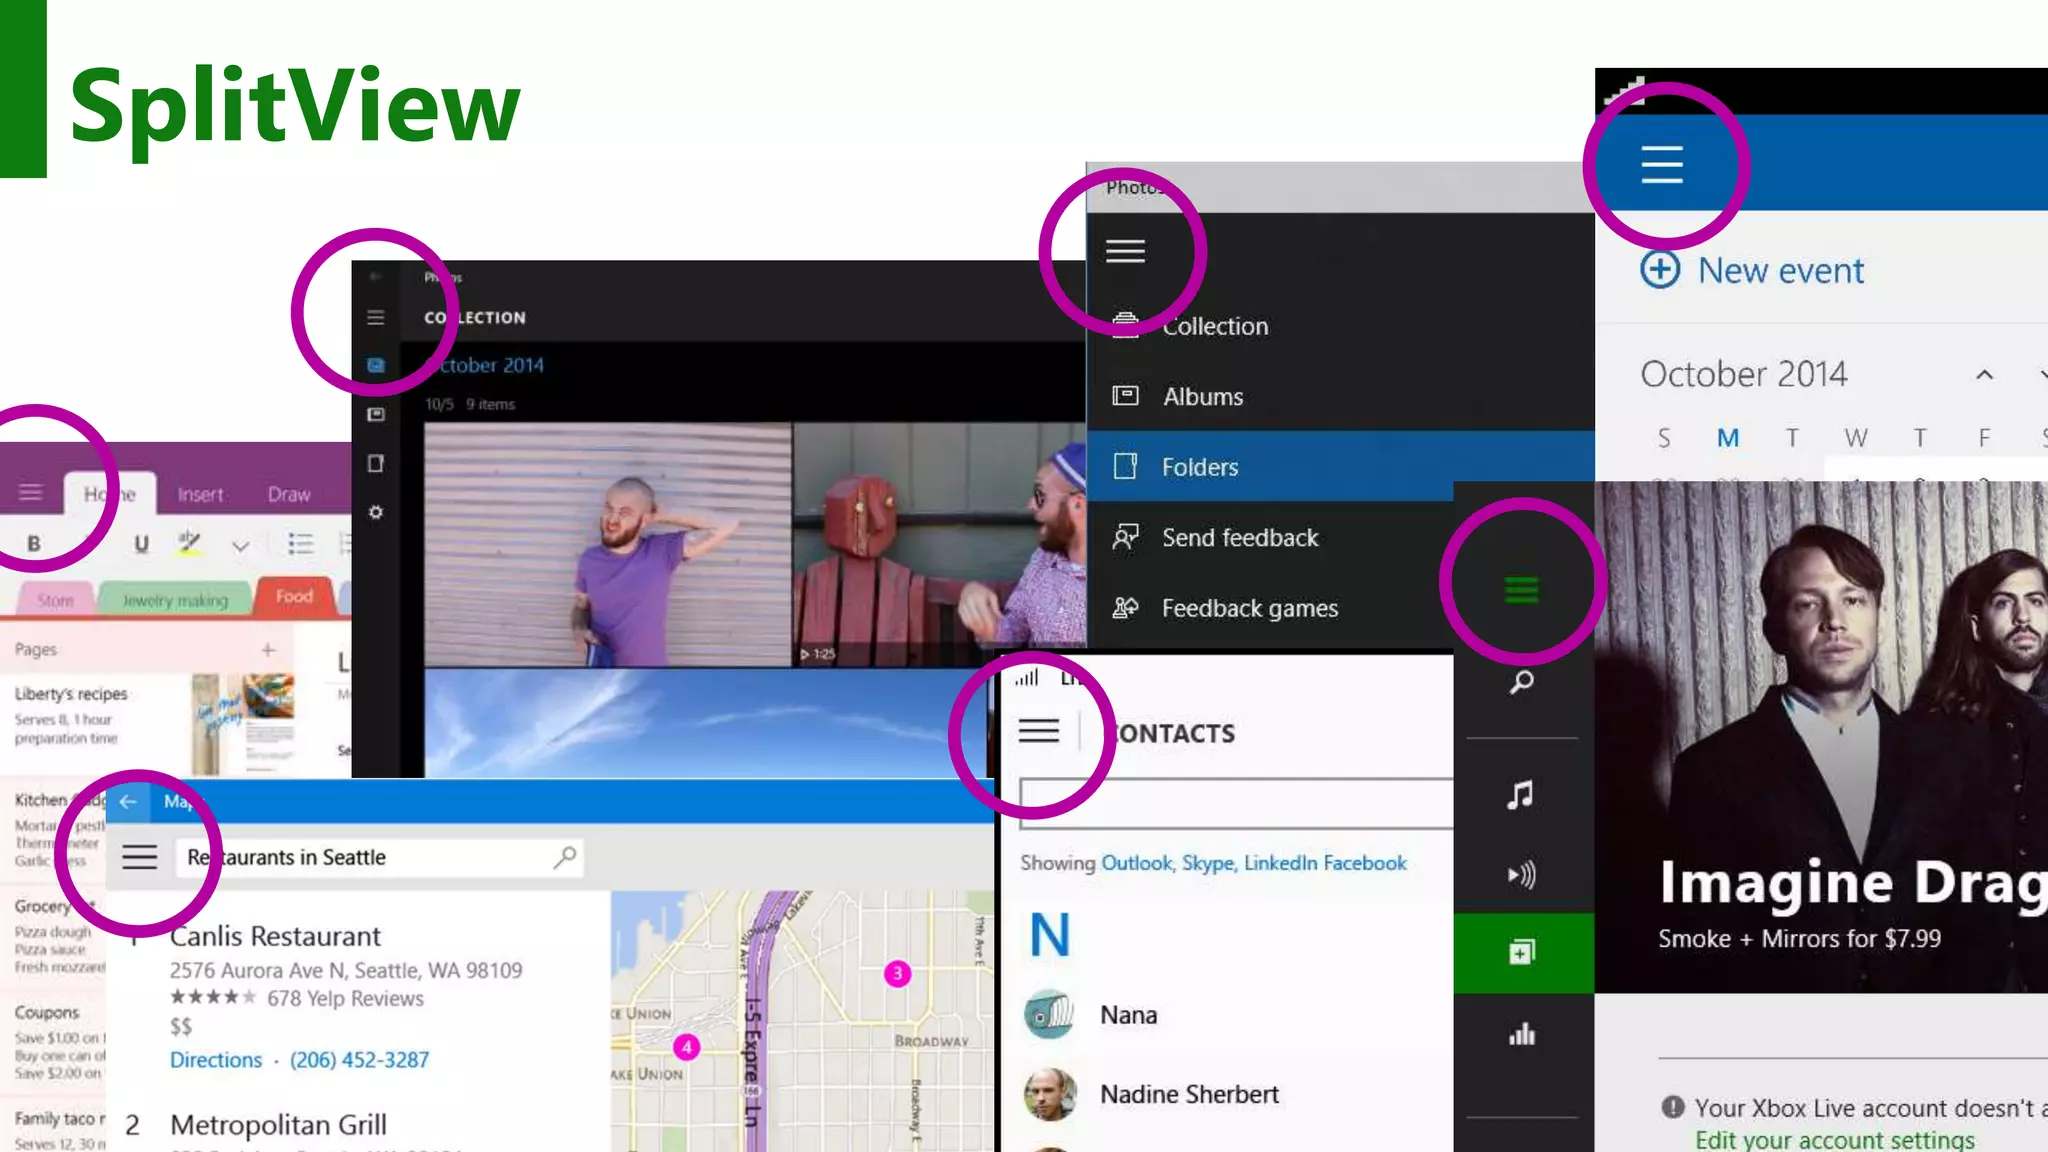The image size is (2048, 1152).
Task: Toggle Bold formatting in OneNote ribbon
Action: point(34,543)
